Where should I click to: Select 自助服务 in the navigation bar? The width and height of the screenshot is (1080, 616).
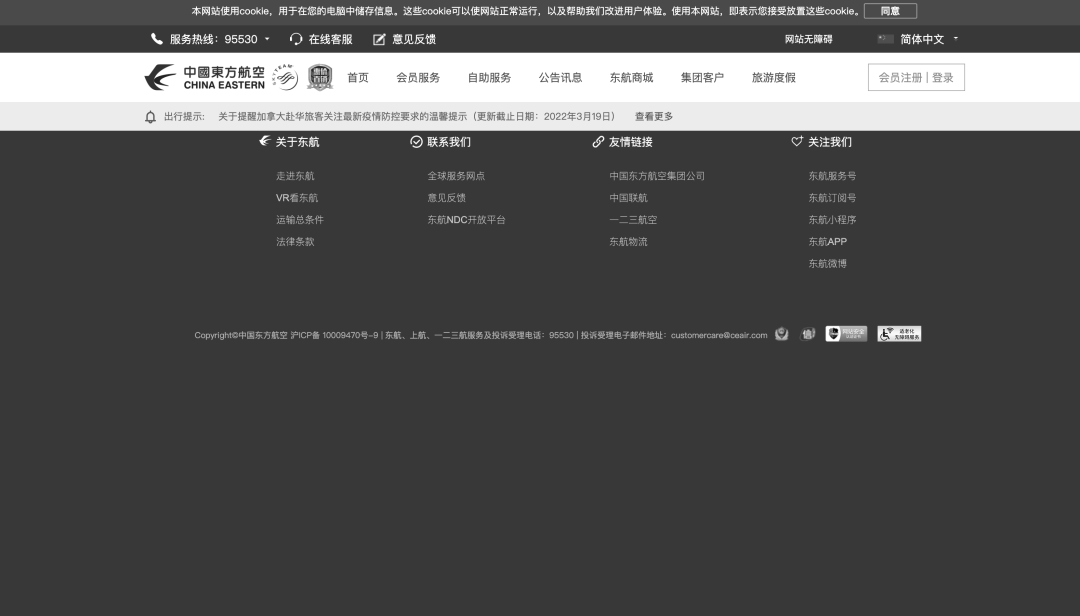click(489, 78)
